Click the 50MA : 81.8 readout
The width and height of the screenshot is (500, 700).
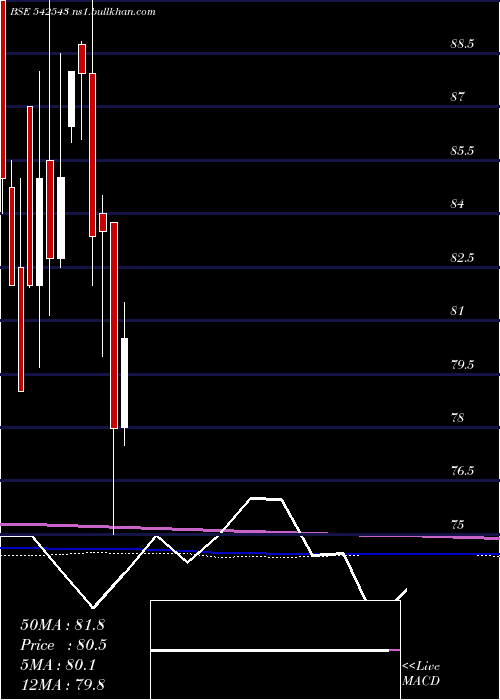point(62,625)
